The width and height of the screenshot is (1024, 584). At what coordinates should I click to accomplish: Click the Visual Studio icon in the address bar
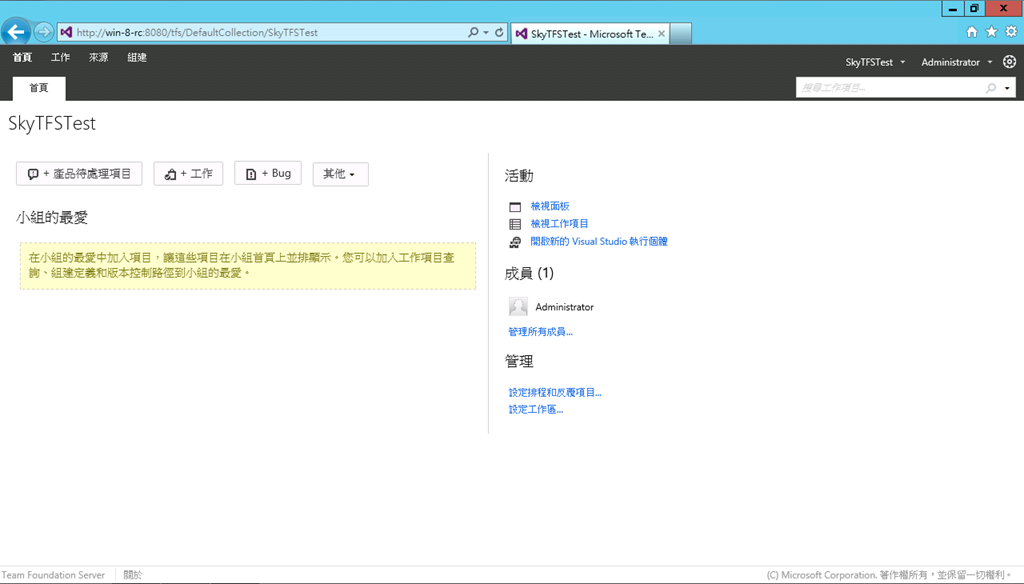pos(66,32)
